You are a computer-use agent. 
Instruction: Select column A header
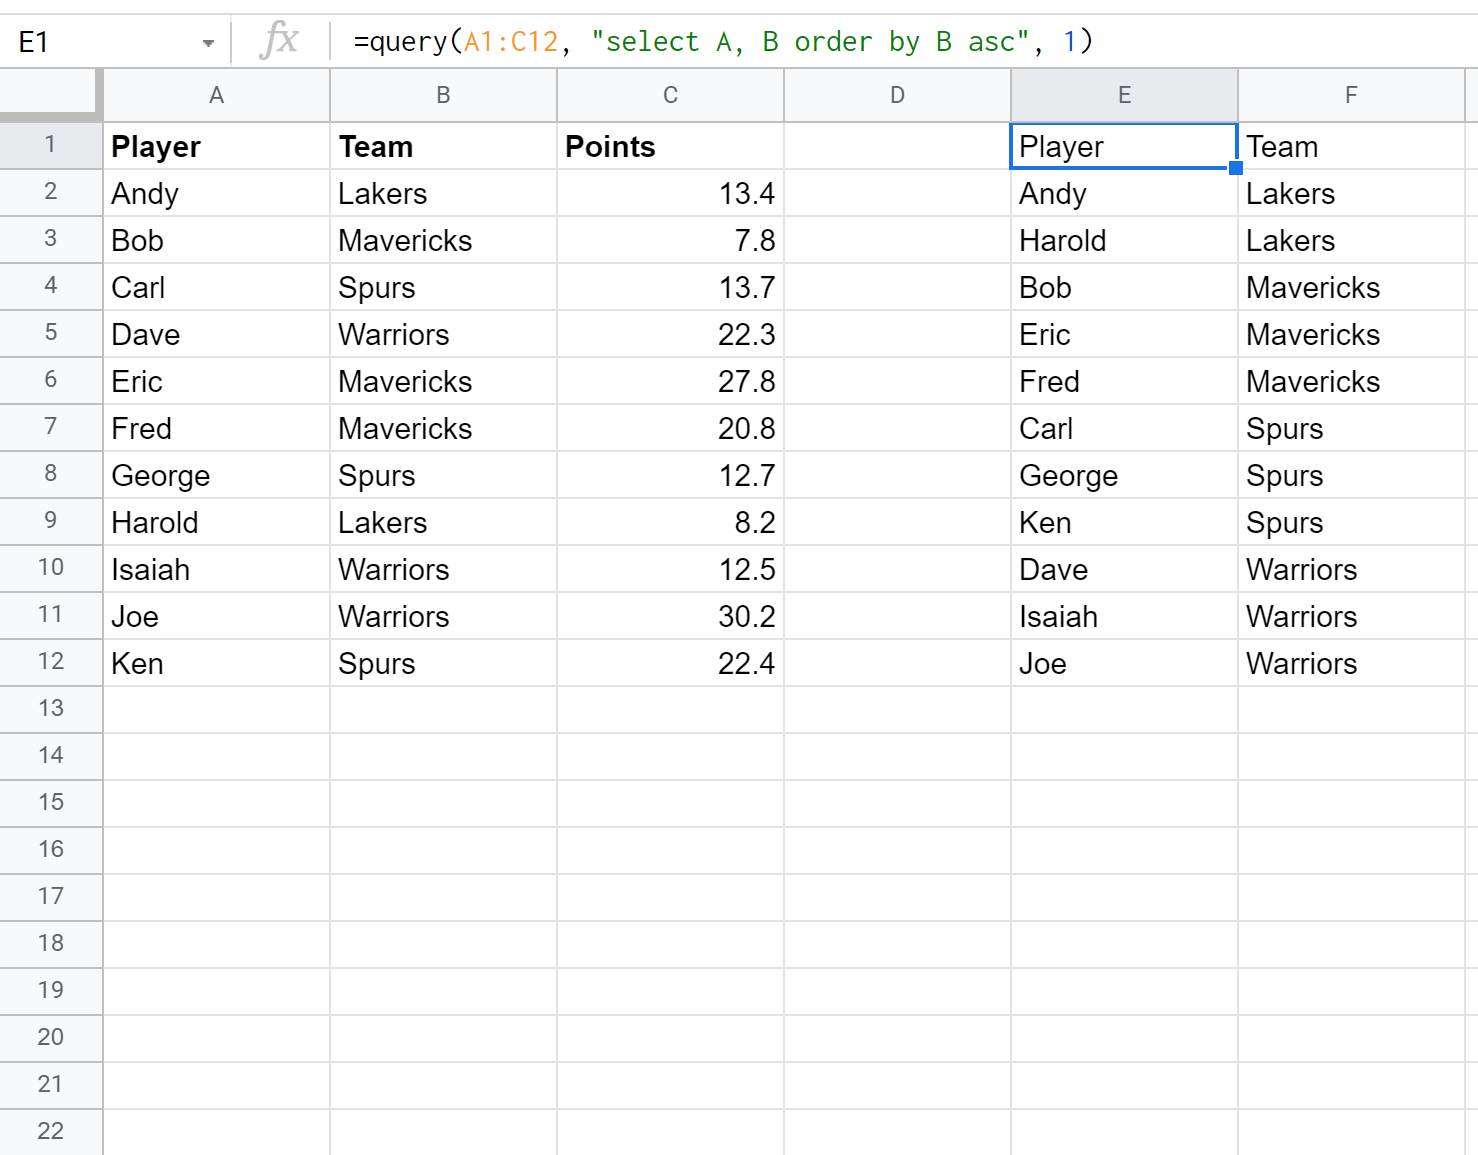(x=216, y=95)
